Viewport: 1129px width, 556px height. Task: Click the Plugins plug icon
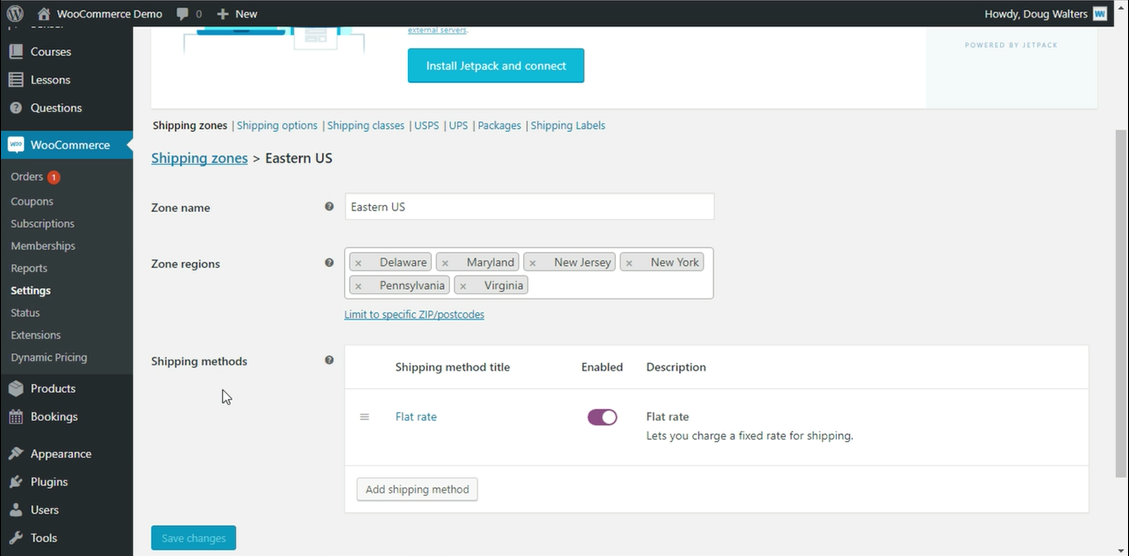click(16, 482)
